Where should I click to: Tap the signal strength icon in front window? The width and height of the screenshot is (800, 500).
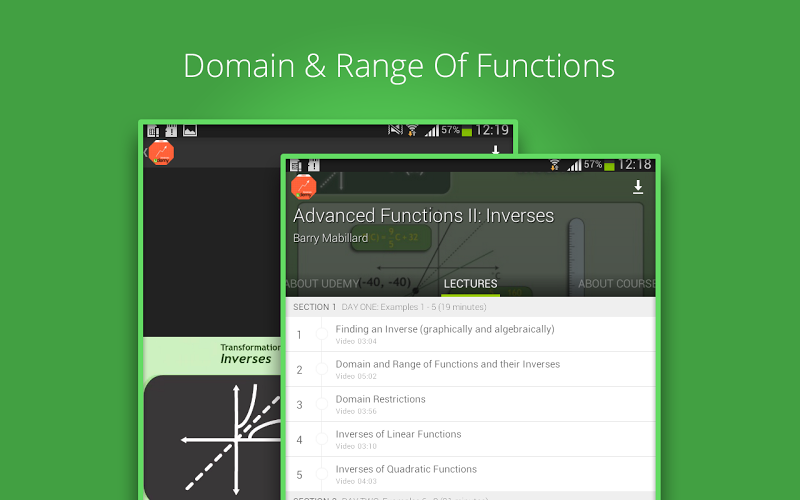click(574, 165)
